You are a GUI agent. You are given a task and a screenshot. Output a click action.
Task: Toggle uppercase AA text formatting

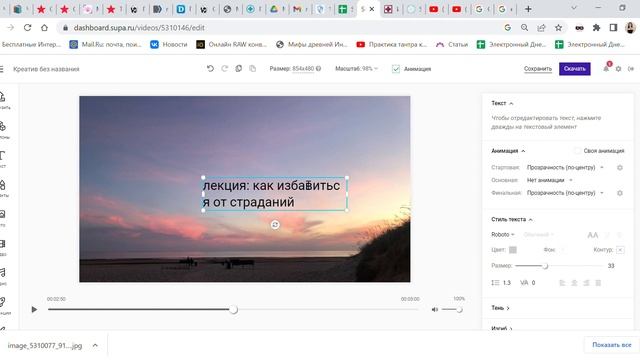pyautogui.click(x=592, y=235)
